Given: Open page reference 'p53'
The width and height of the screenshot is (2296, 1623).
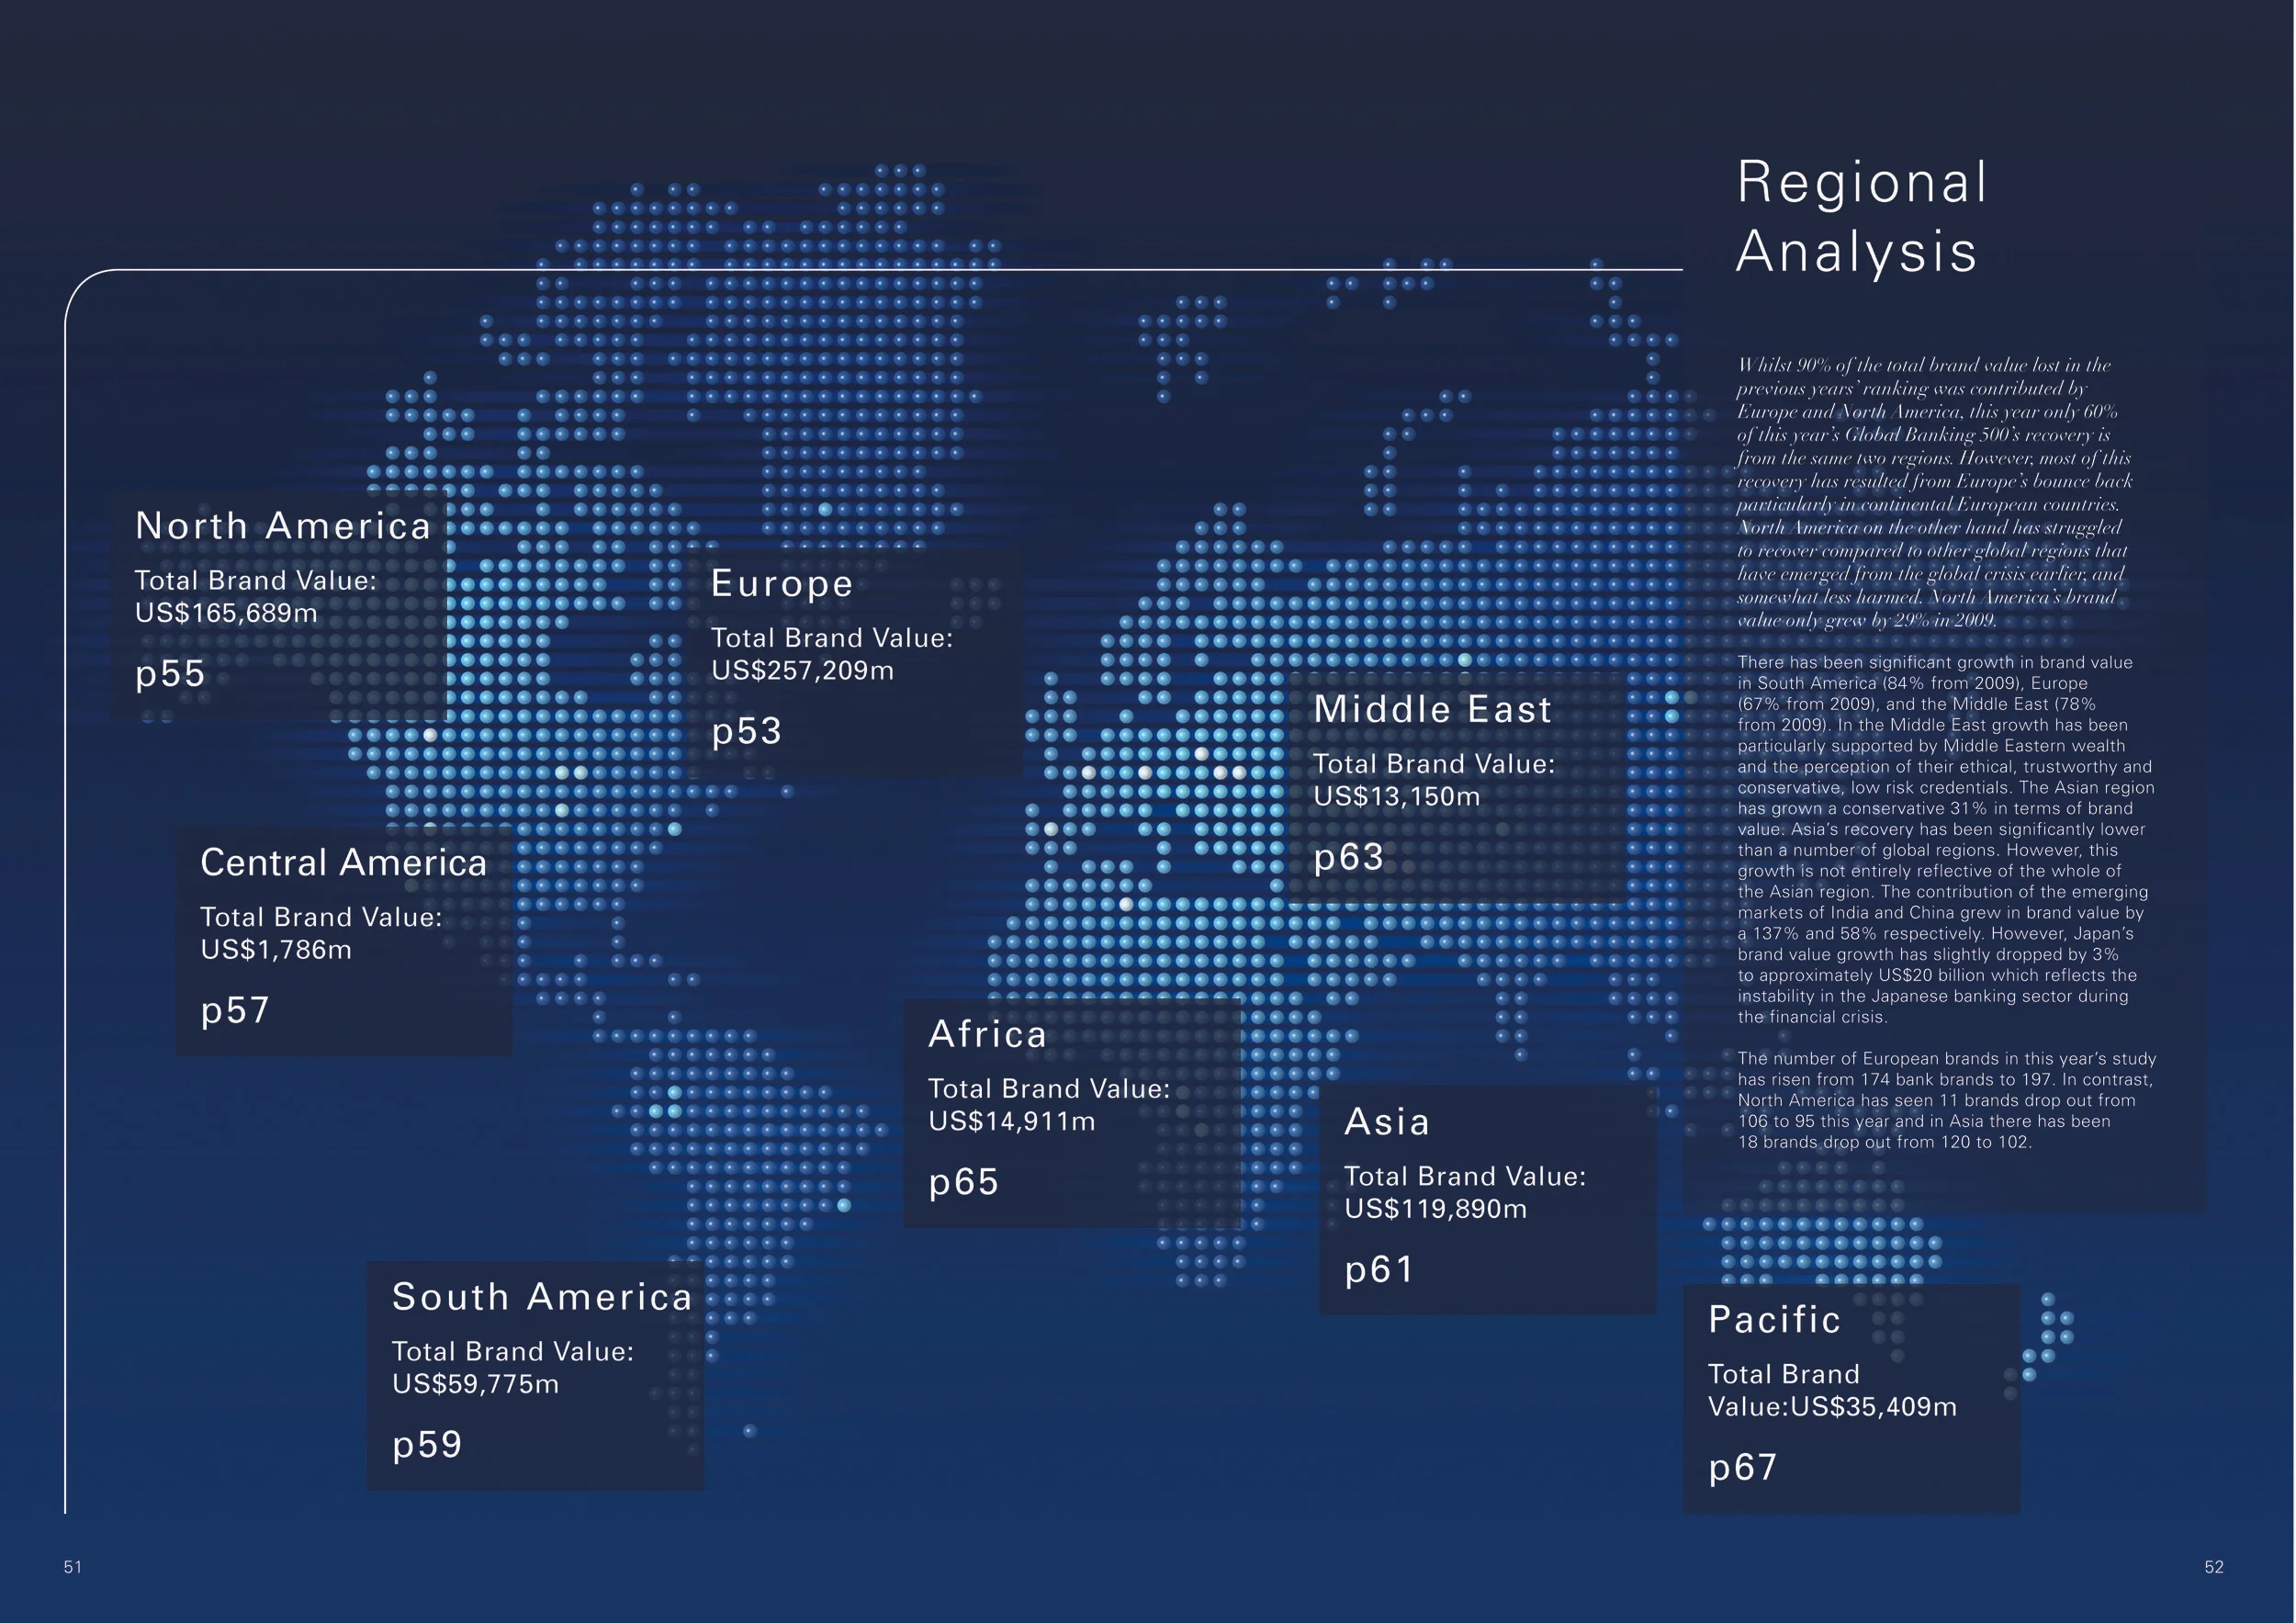Looking at the screenshot, I should (746, 732).
